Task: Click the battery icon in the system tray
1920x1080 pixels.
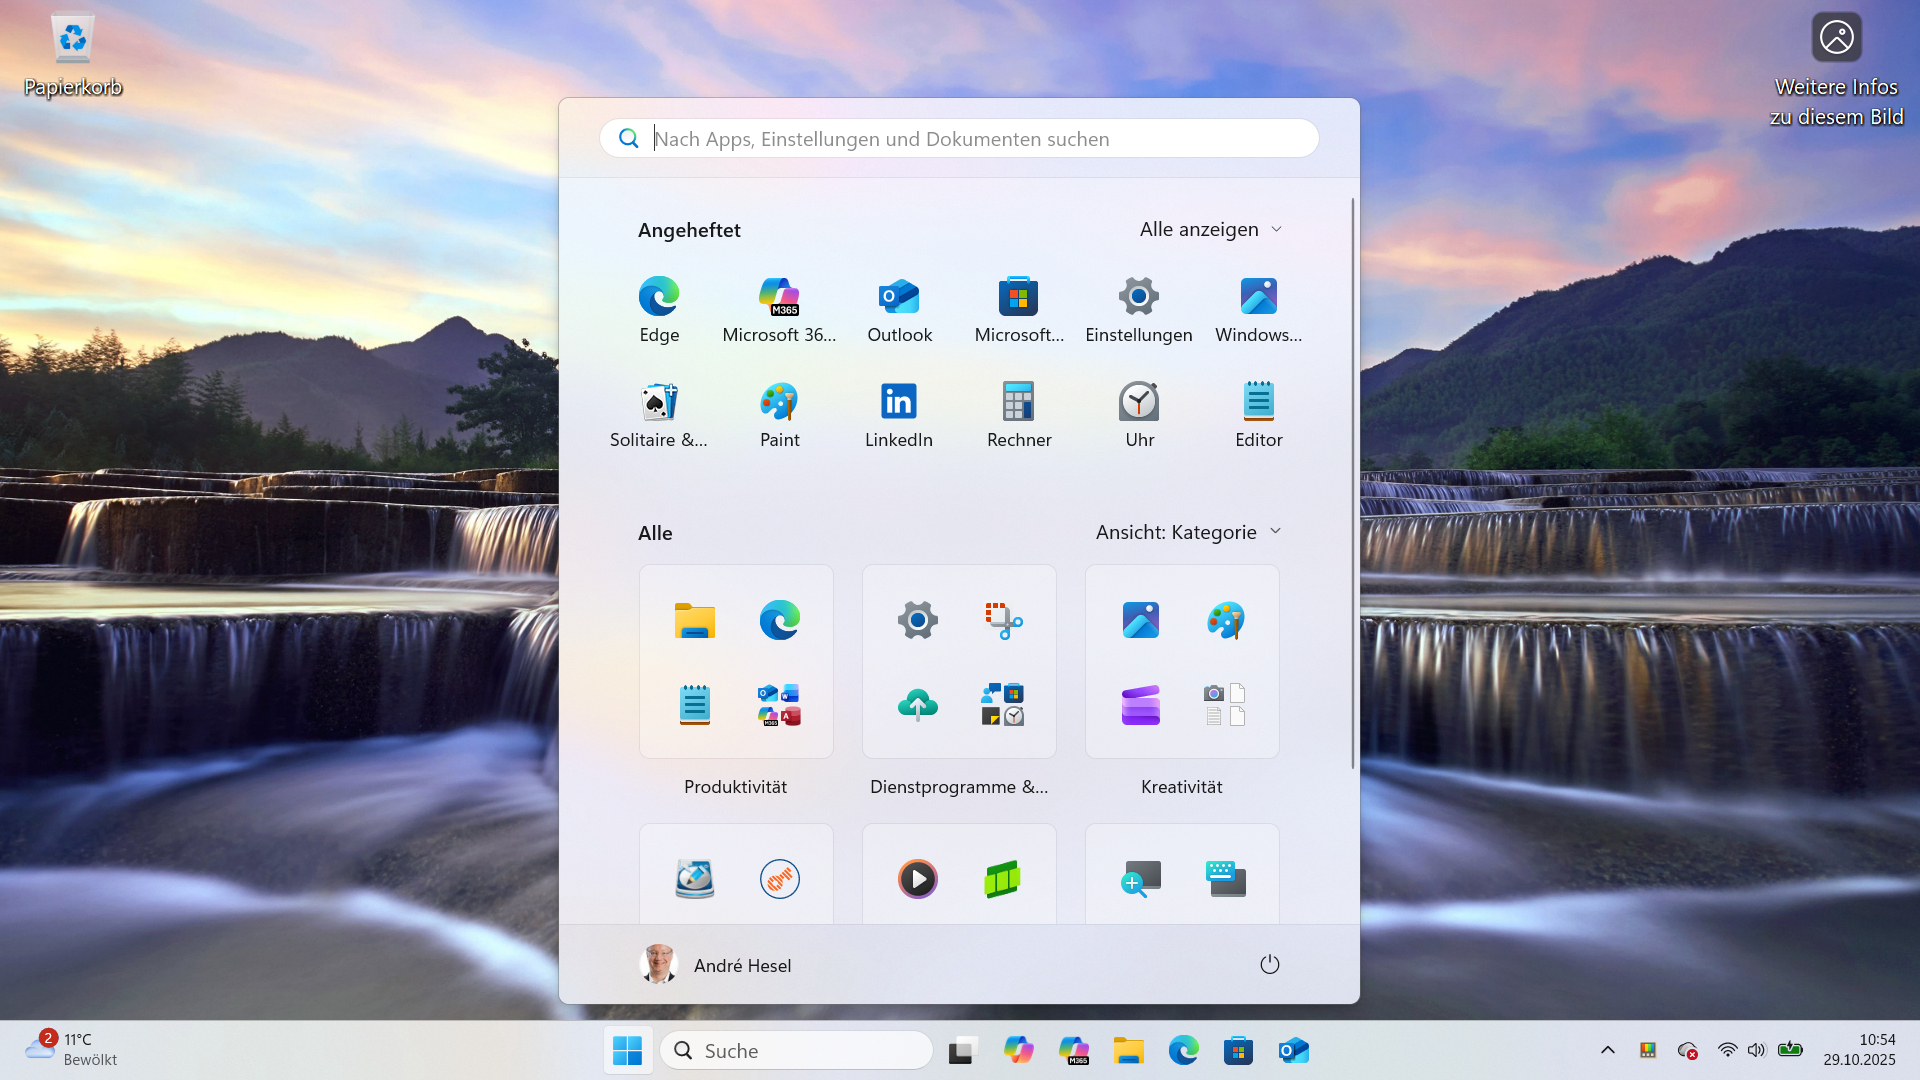Action: click(x=1789, y=1051)
